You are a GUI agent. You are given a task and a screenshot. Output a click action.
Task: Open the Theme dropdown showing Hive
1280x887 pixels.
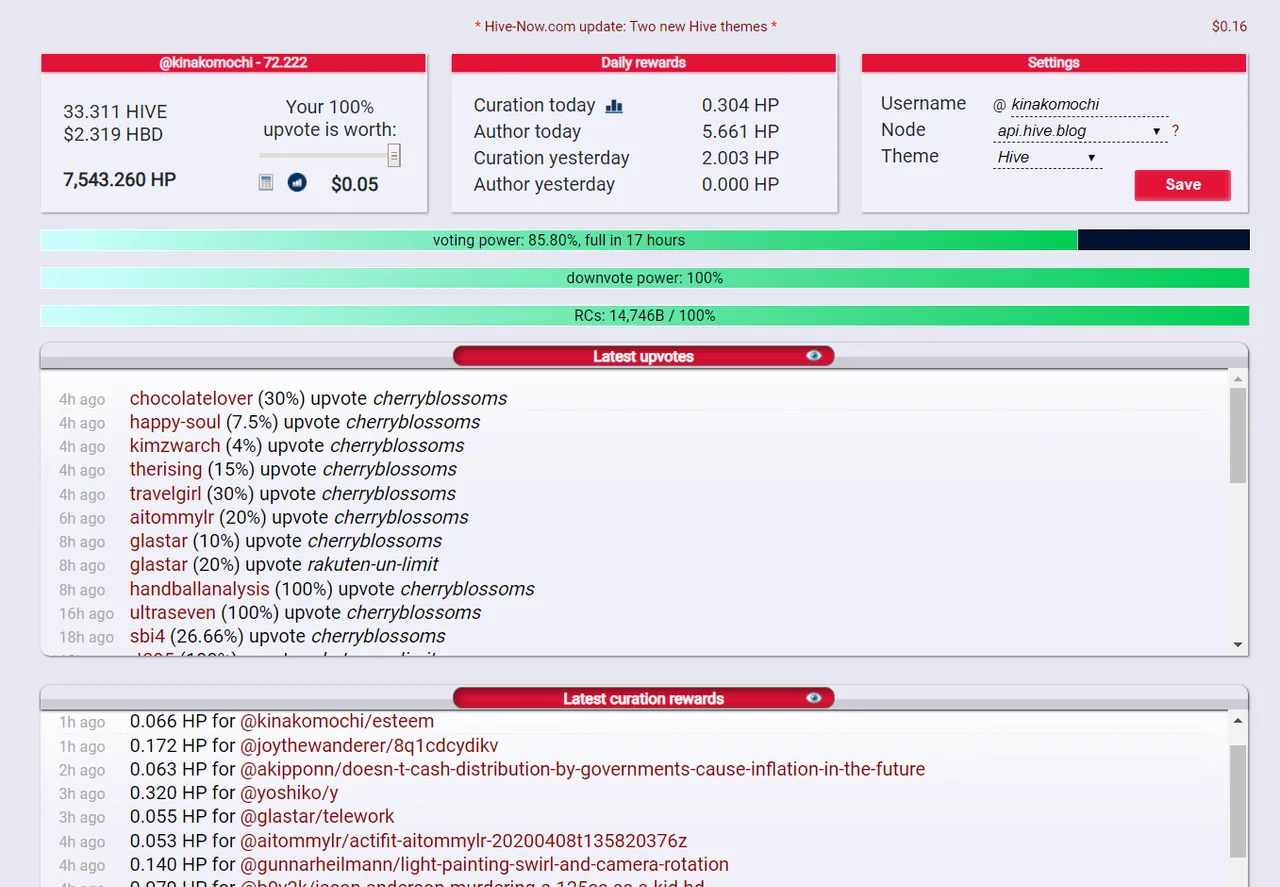point(1047,157)
